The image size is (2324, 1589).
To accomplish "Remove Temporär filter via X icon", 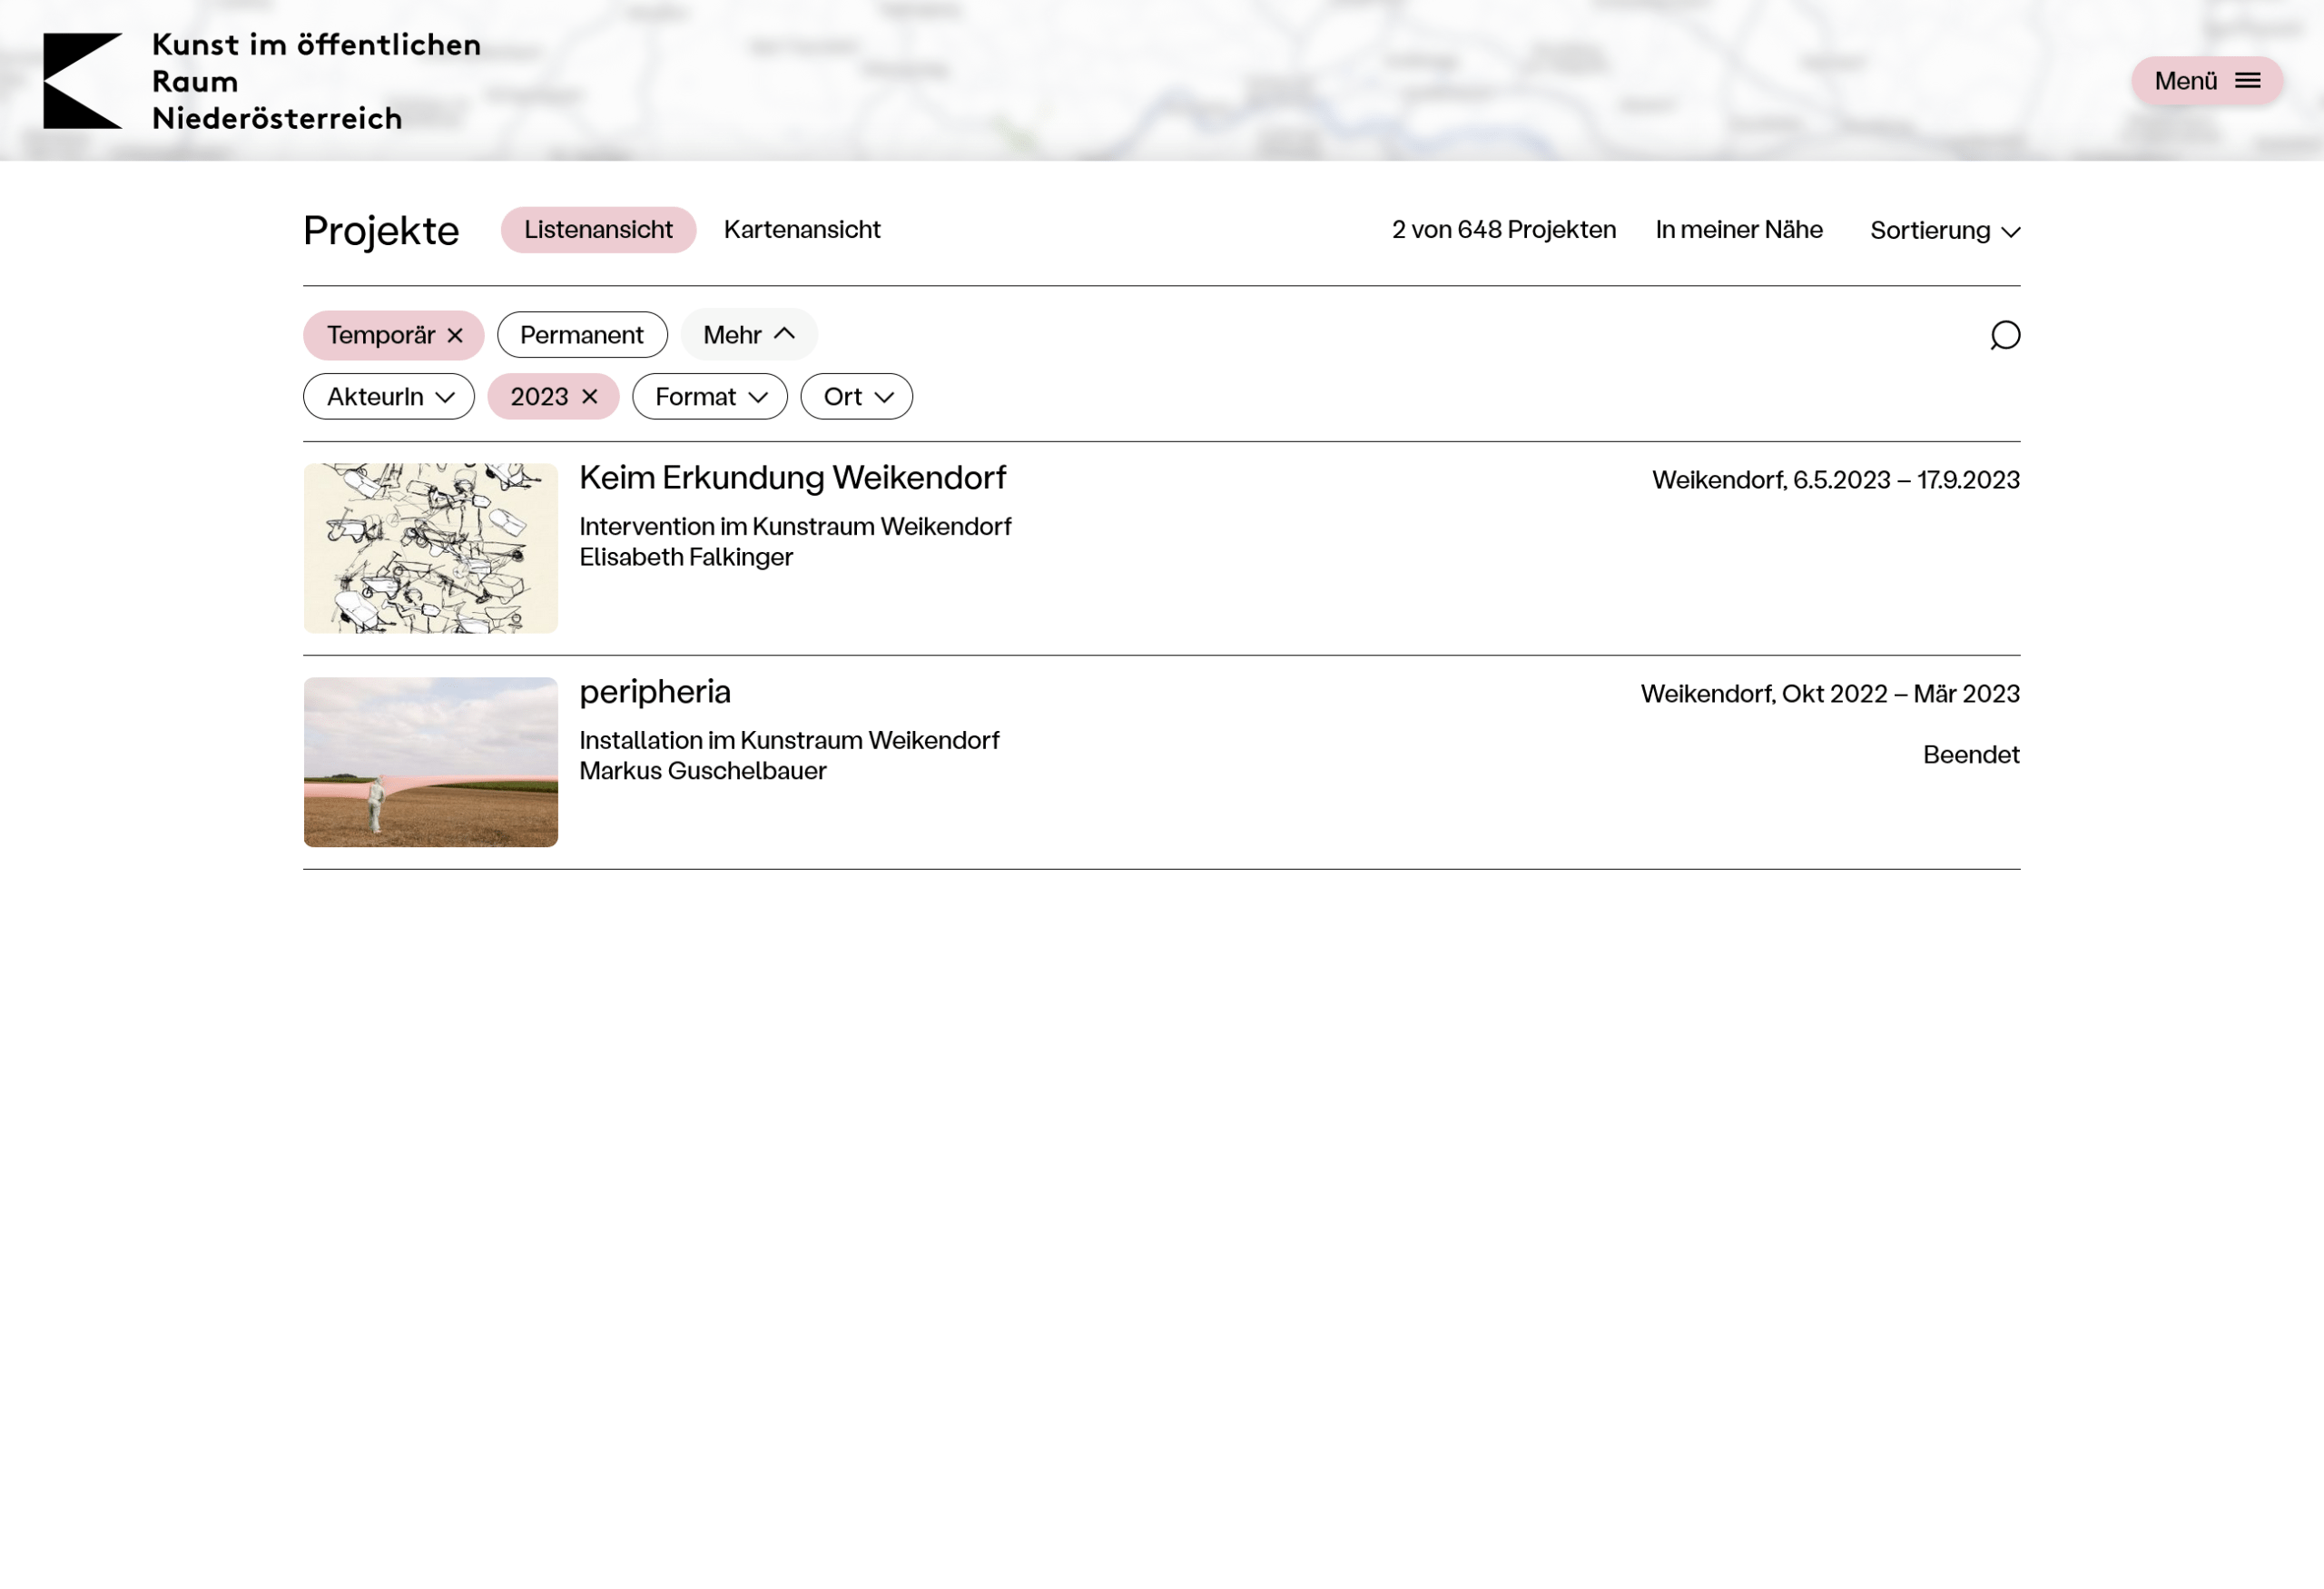I will click(455, 336).
